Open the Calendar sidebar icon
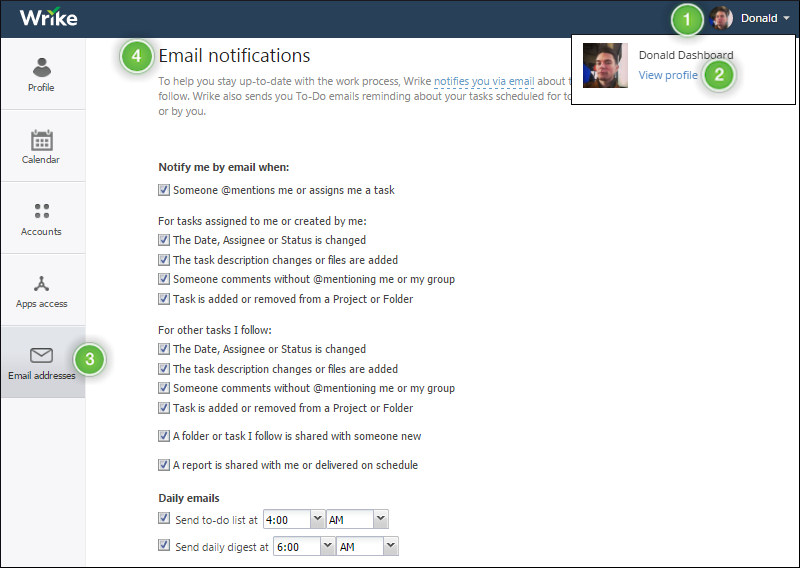This screenshot has width=800, height=568. [41, 140]
